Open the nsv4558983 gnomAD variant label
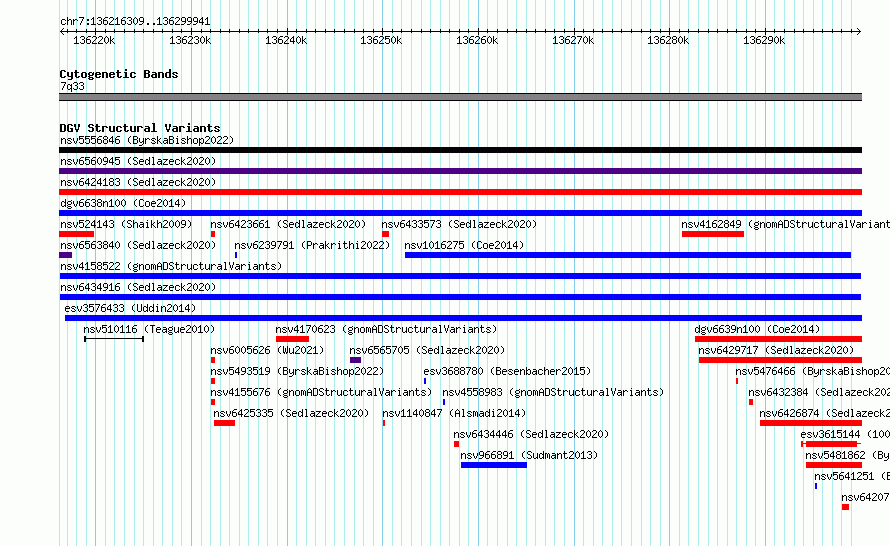Viewport: 890px width, 546px height. (553, 392)
